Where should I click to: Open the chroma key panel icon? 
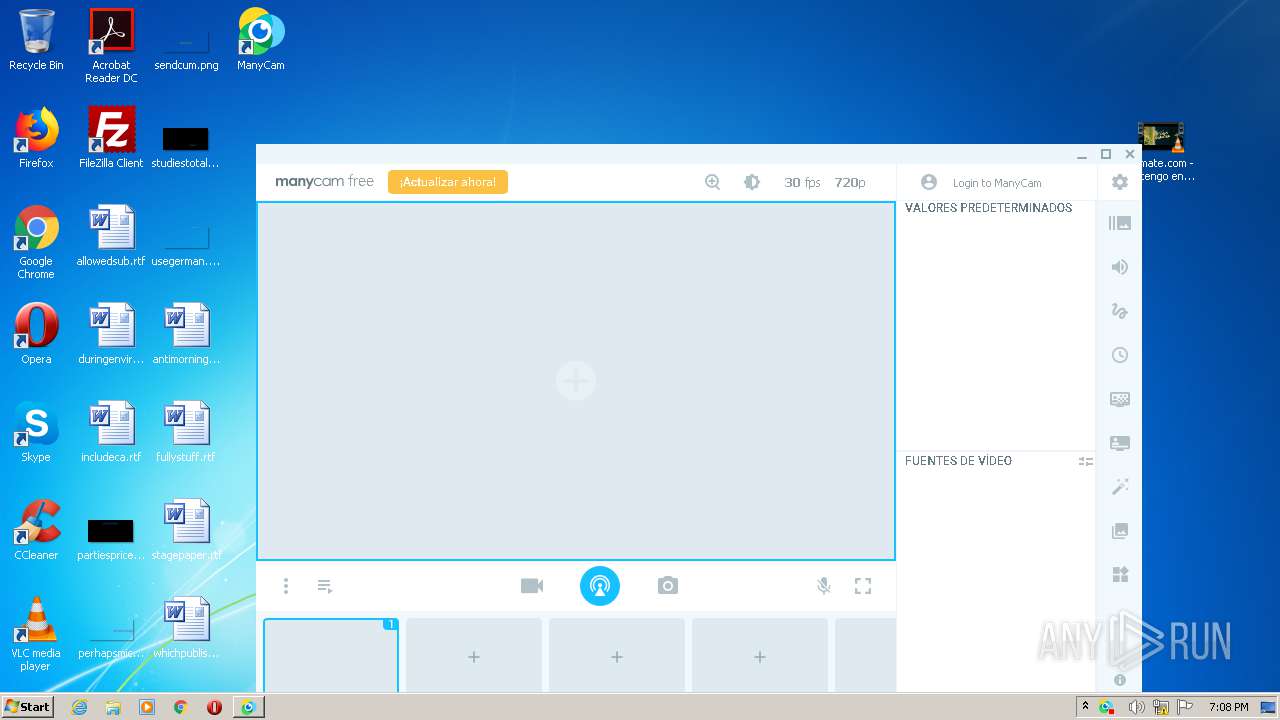[1120, 399]
